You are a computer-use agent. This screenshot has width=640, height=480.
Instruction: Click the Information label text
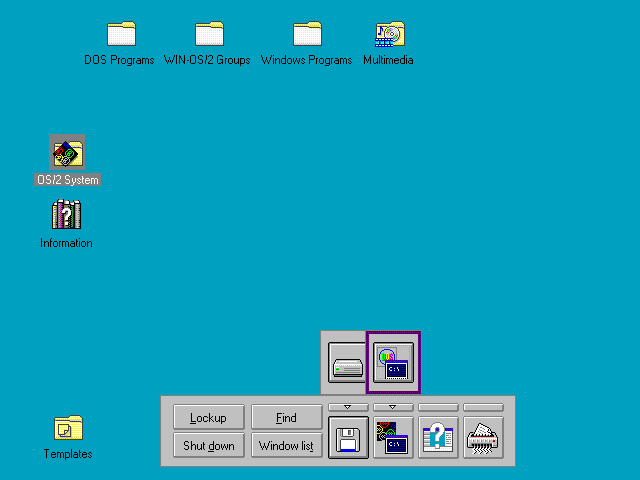click(66, 243)
